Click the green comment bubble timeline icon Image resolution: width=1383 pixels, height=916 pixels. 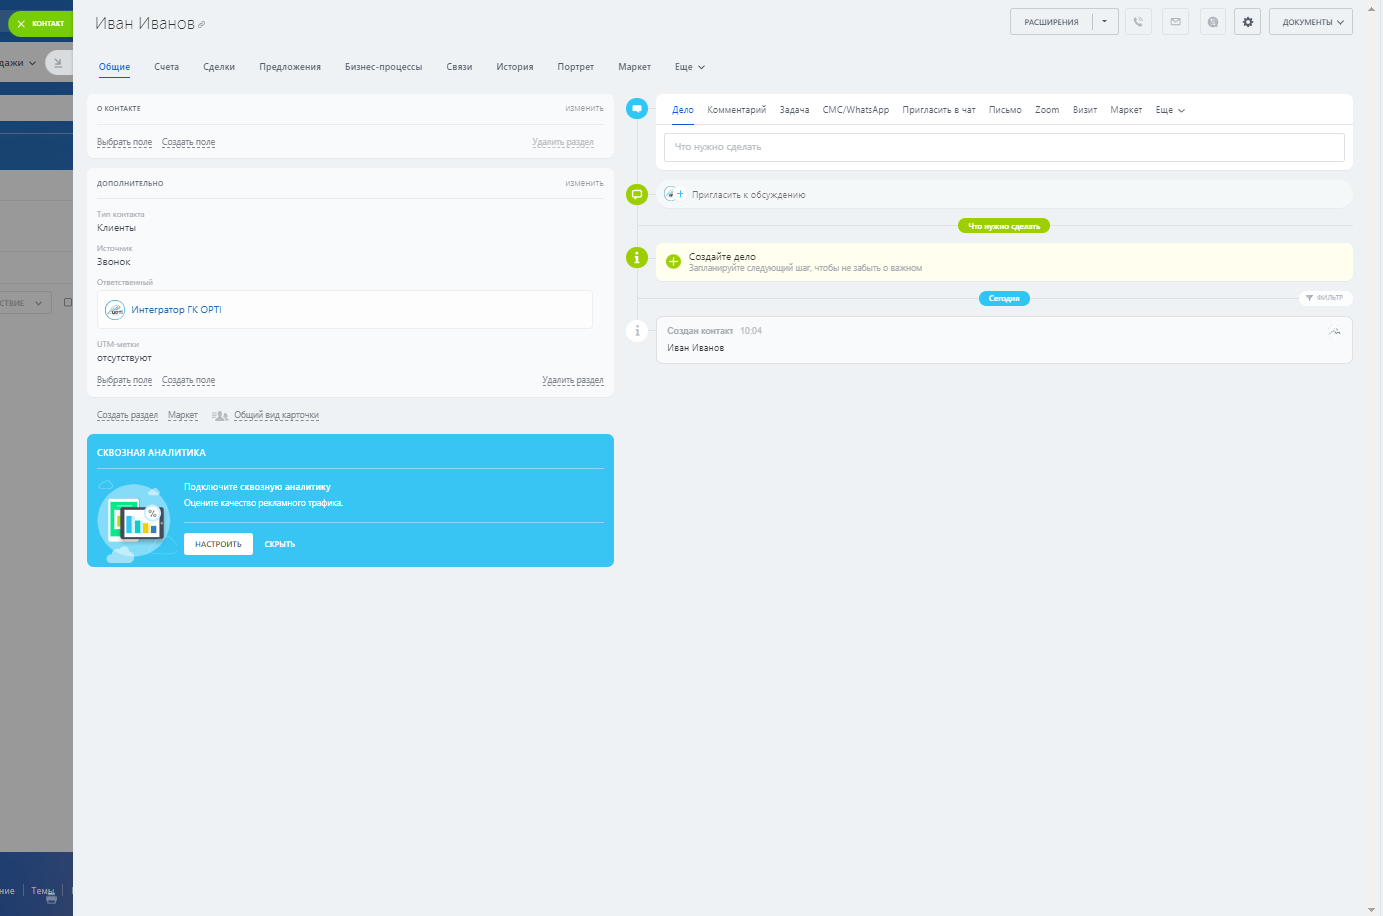click(637, 194)
